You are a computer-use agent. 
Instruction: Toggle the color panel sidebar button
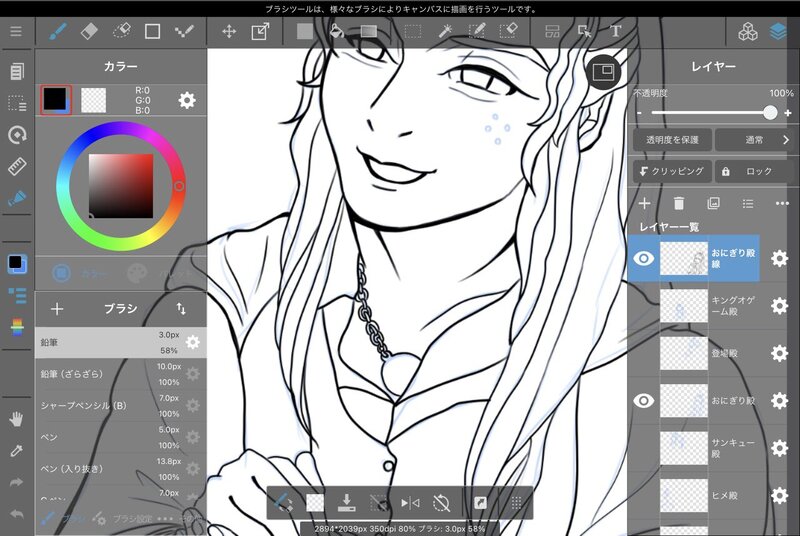(17, 264)
